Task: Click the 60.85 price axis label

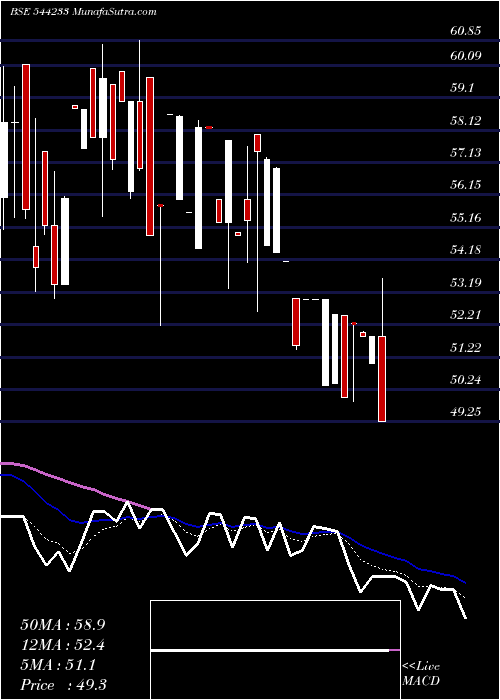Action: 466,31
